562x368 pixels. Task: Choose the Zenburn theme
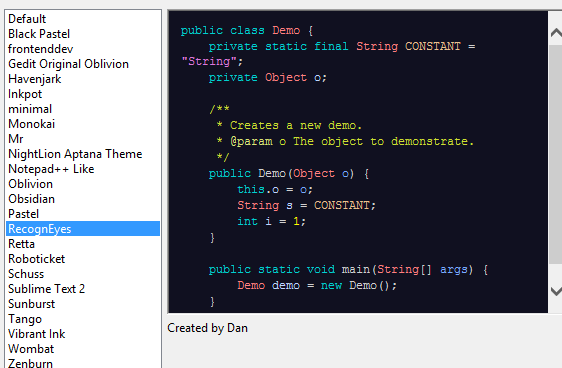click(83, 363)
